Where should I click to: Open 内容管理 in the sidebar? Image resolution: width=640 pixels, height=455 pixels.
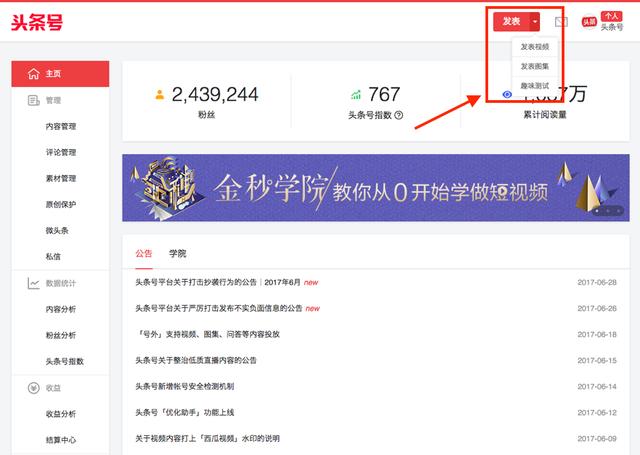pos(61,127)
